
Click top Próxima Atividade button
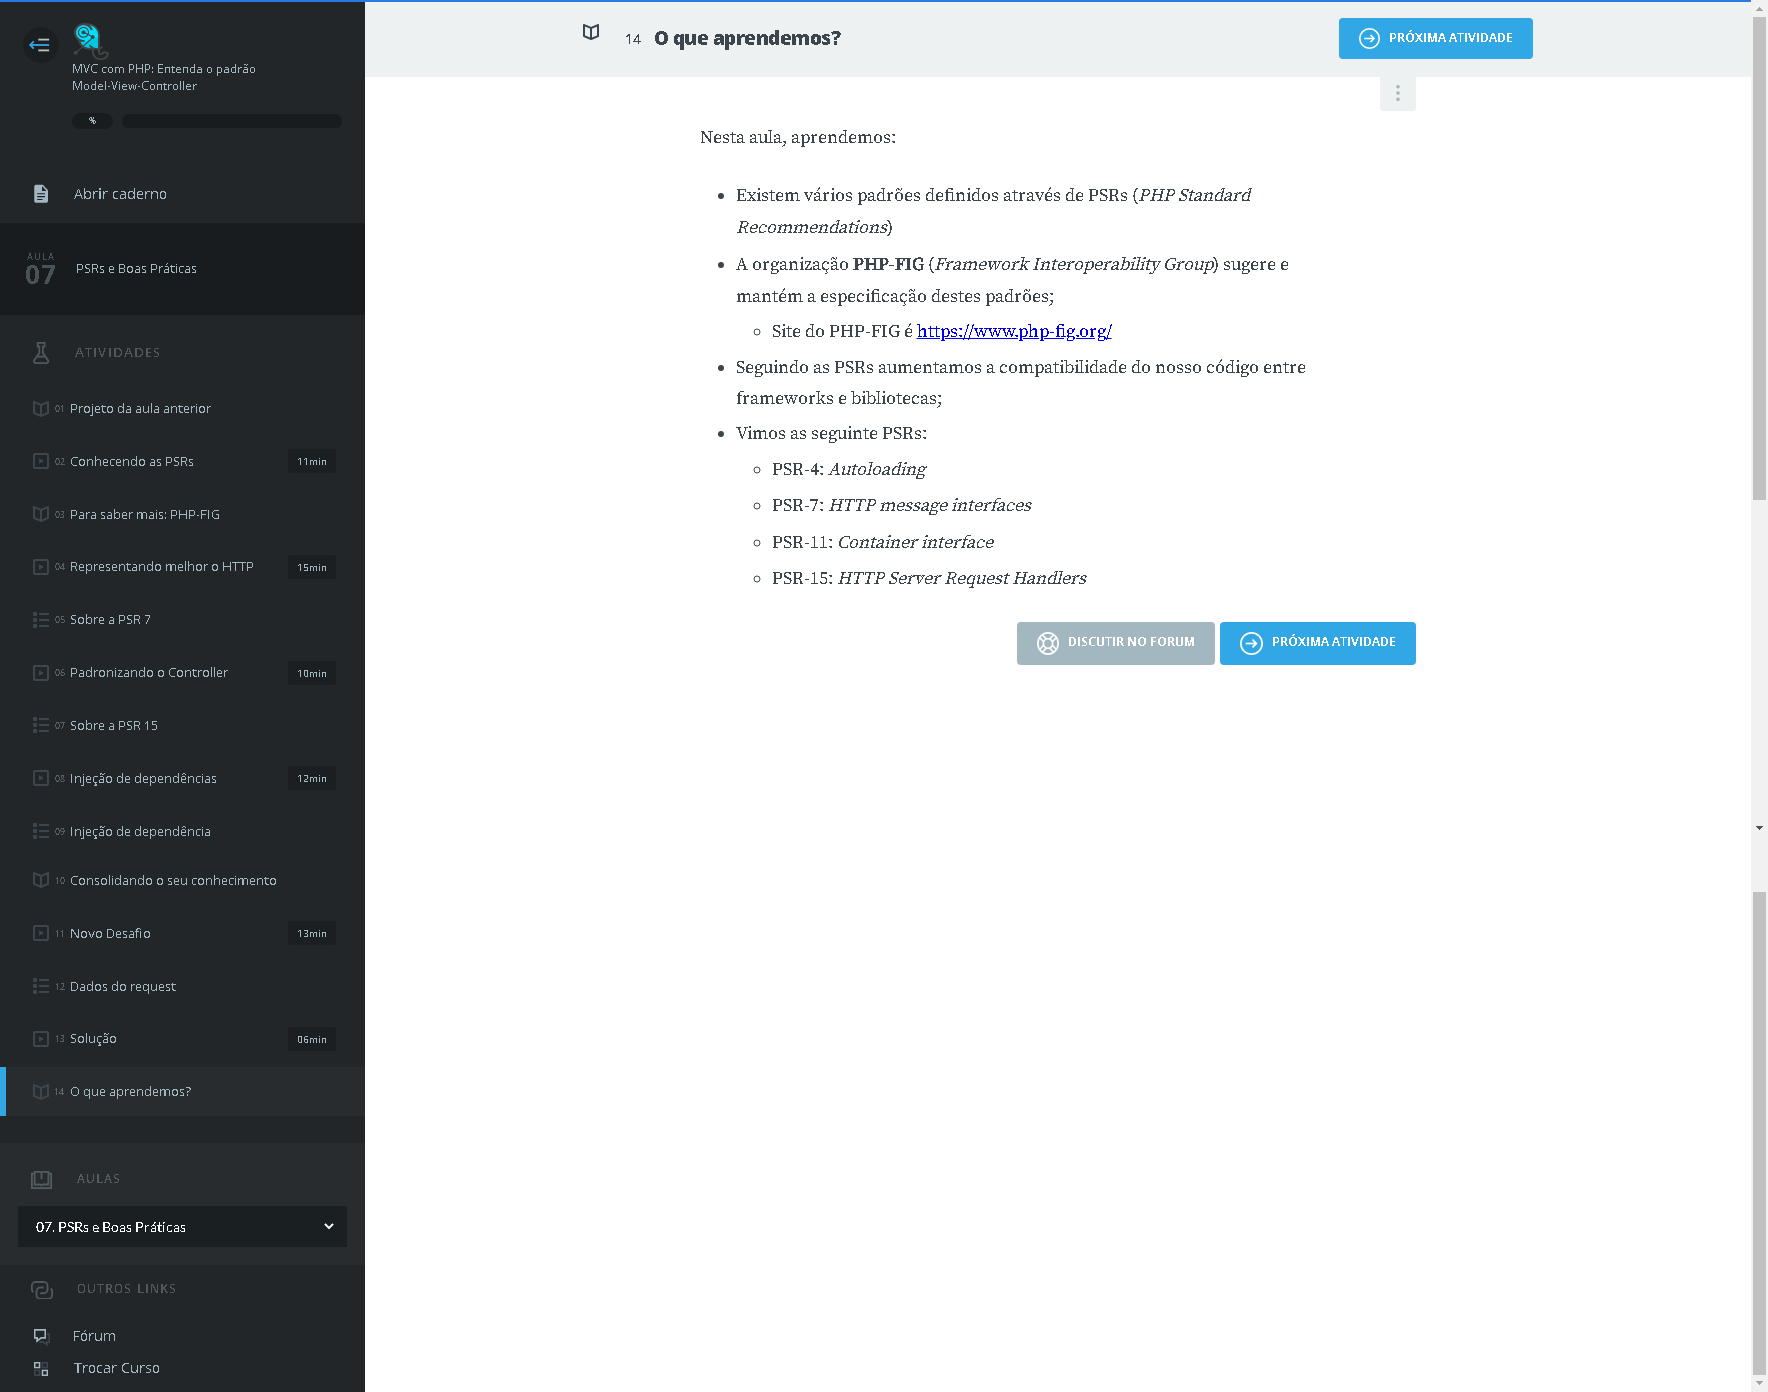pos(1435,39)
